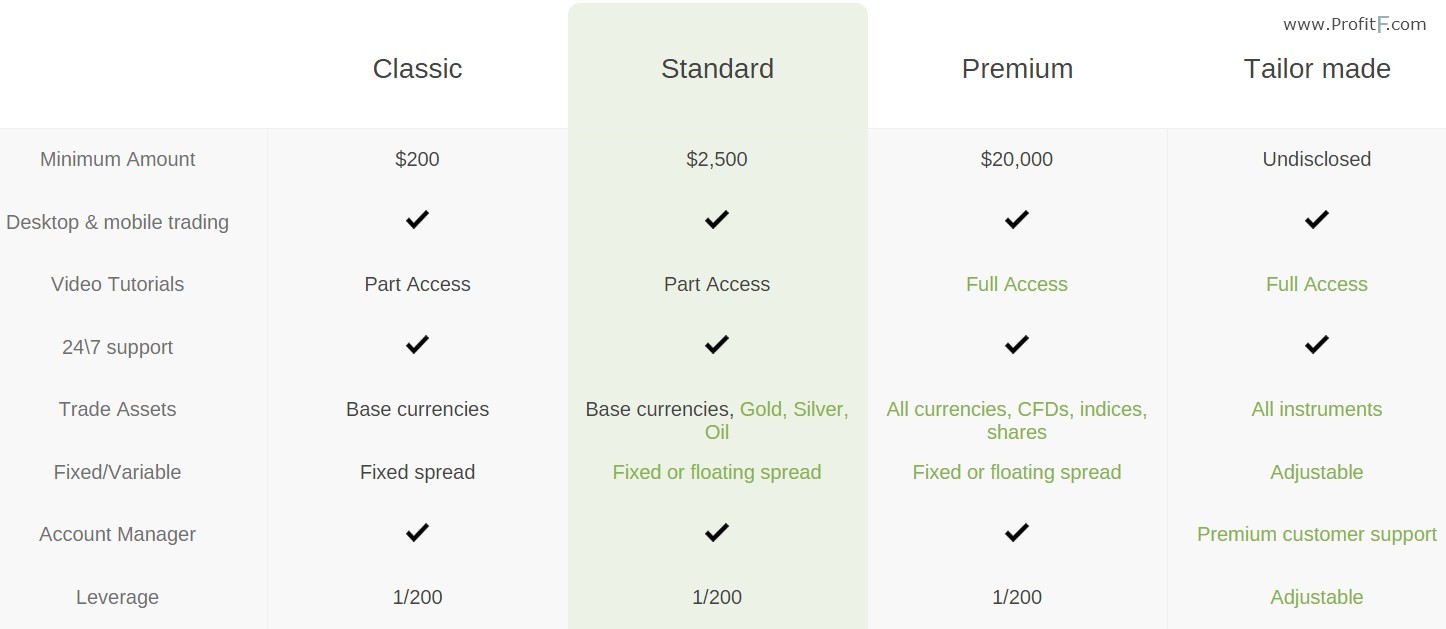This screenshot has width=1446, height=629.
Task: Click the Standard Account Manager checkmark
Action: pos(717,533)
